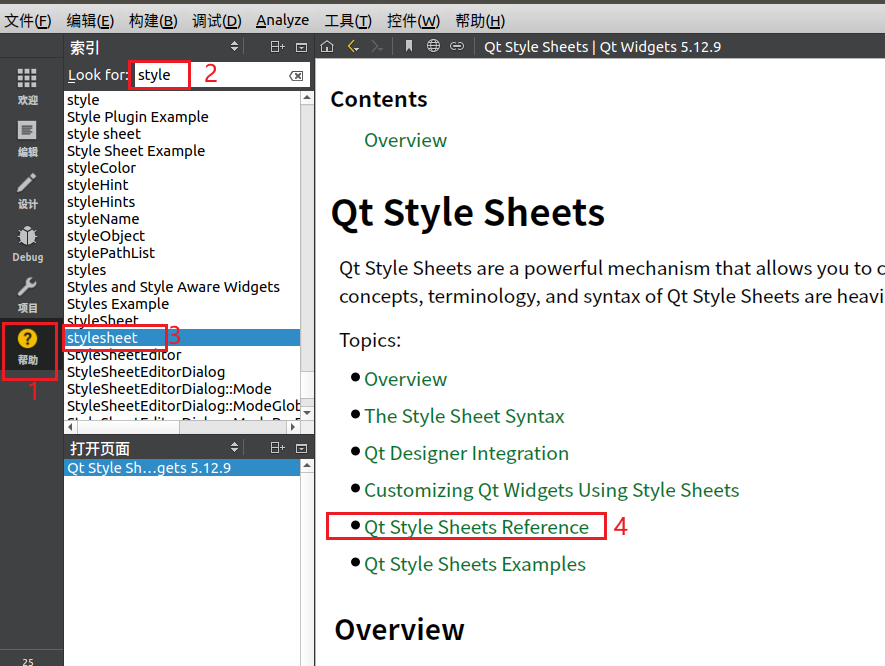Click the split icon in the index (索引) panel header
Image resolution: width=885 pixels, height=666 pixels.
277,47
